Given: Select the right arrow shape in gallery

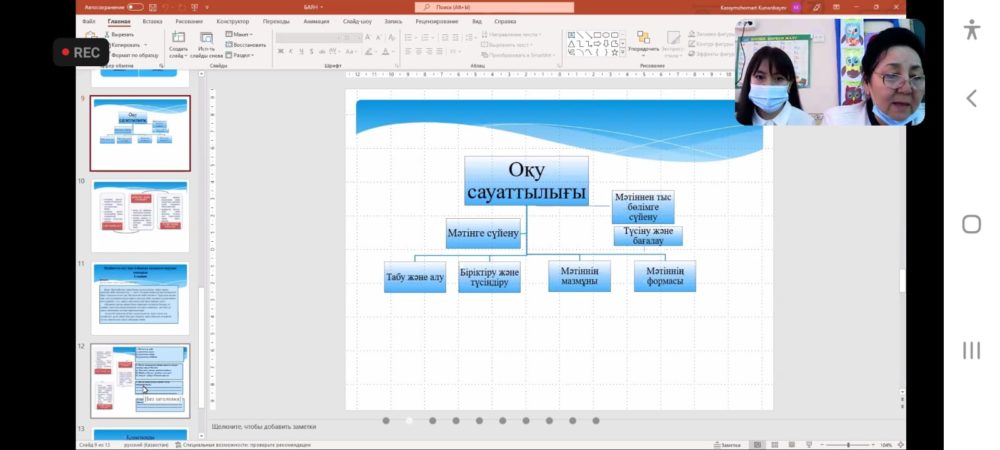Looking at the screenshot, I should coord(598,44).
